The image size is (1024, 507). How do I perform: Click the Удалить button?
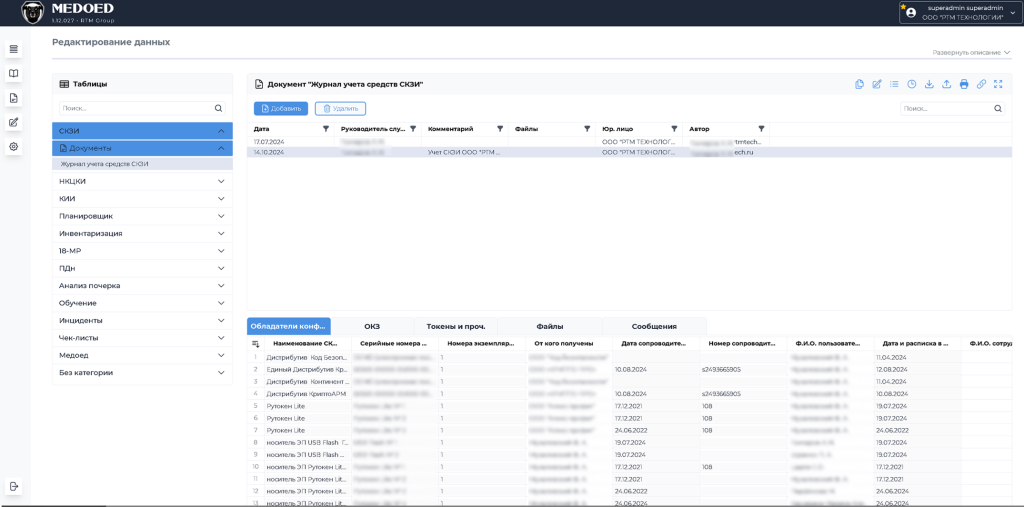[340, 108]
